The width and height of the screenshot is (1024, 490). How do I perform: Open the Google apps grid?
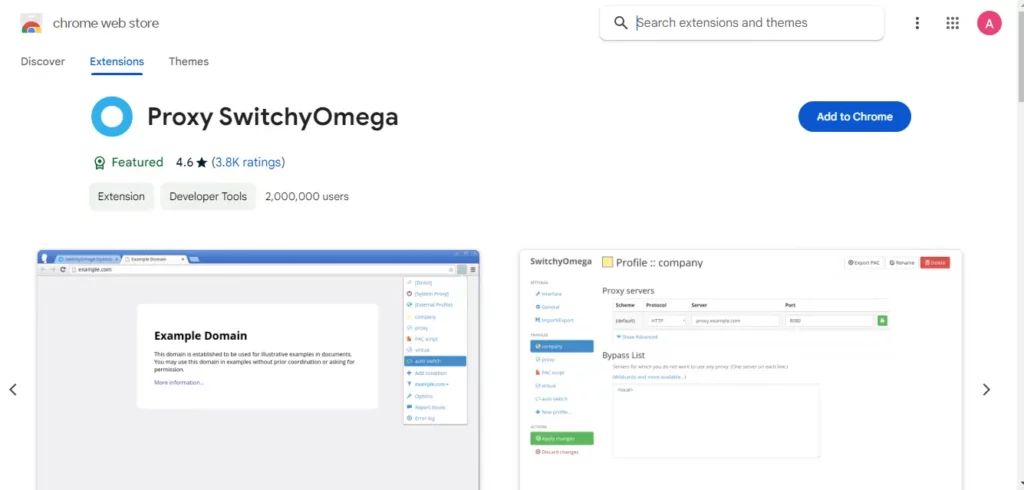(x=952, y=24)
